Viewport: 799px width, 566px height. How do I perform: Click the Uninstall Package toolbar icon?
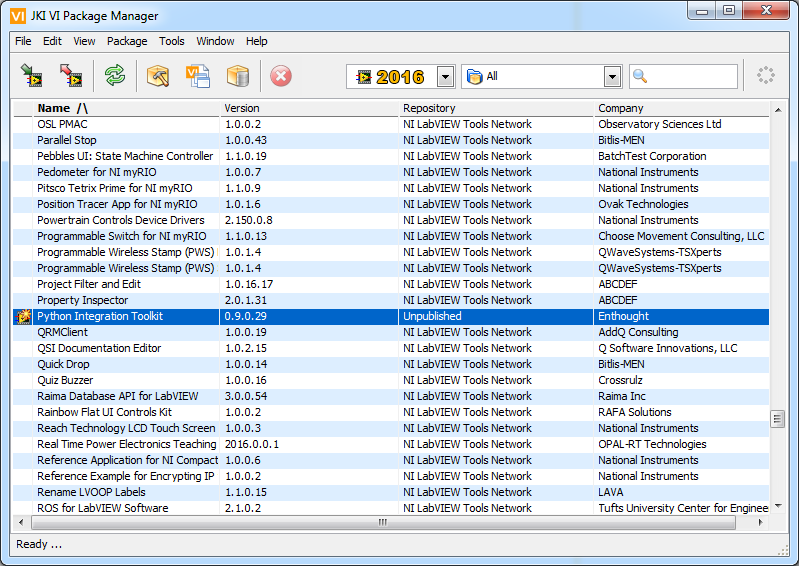tap(70, 76)
